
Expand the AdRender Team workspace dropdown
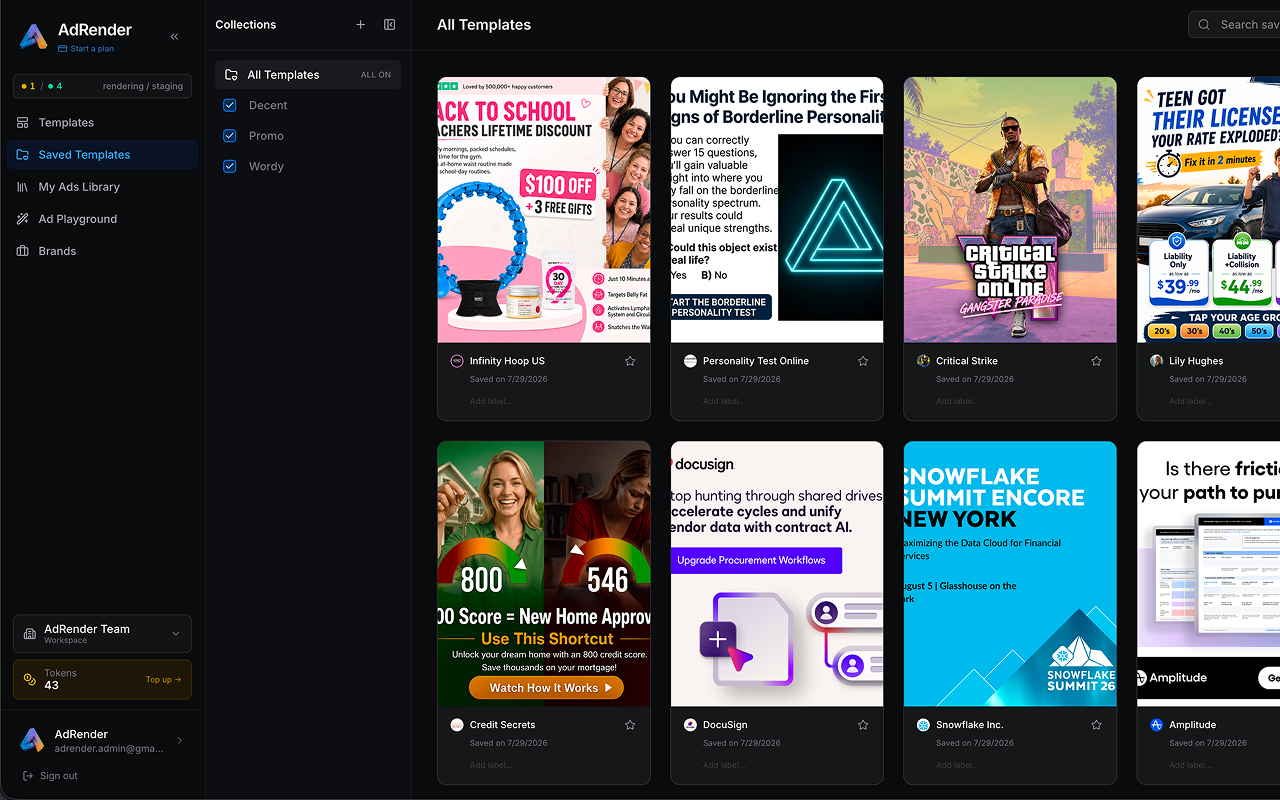click(x=176, y=634)
